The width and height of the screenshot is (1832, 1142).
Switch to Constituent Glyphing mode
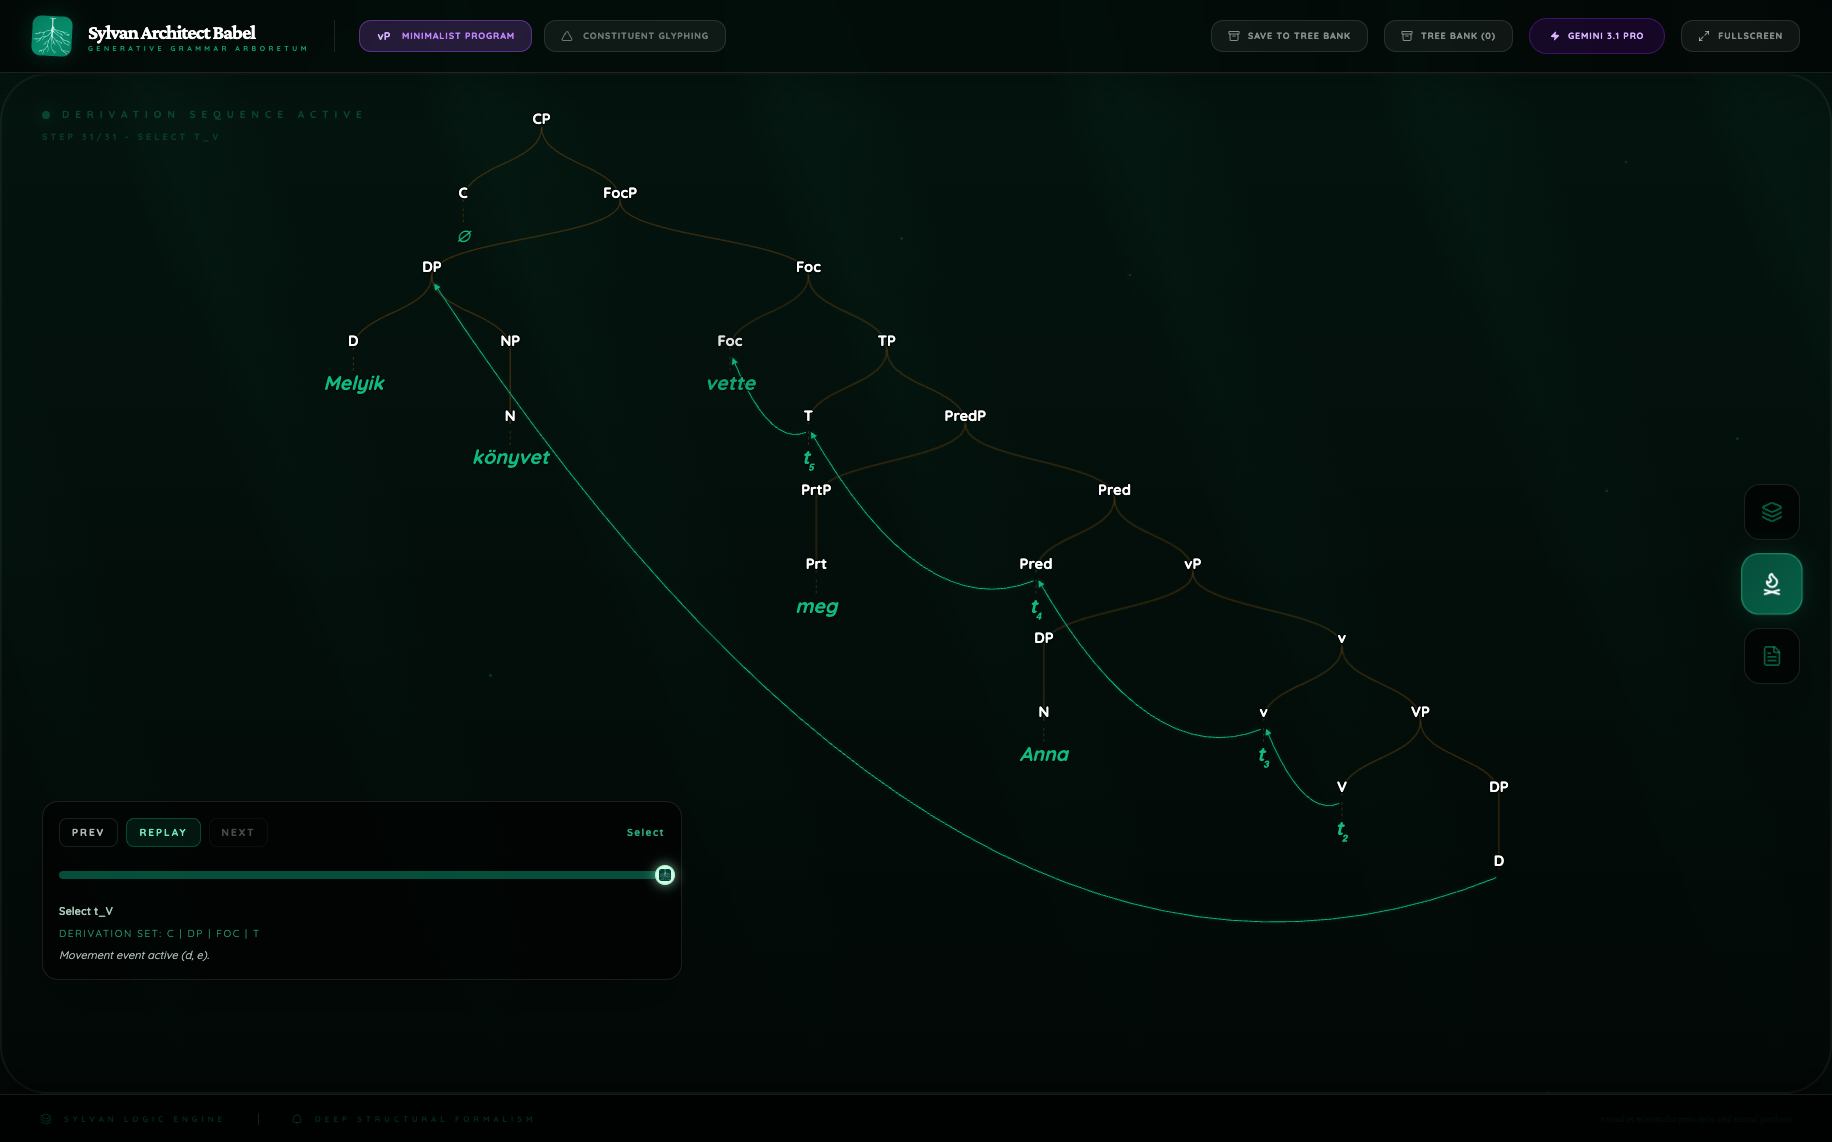[x=634, y=36]
